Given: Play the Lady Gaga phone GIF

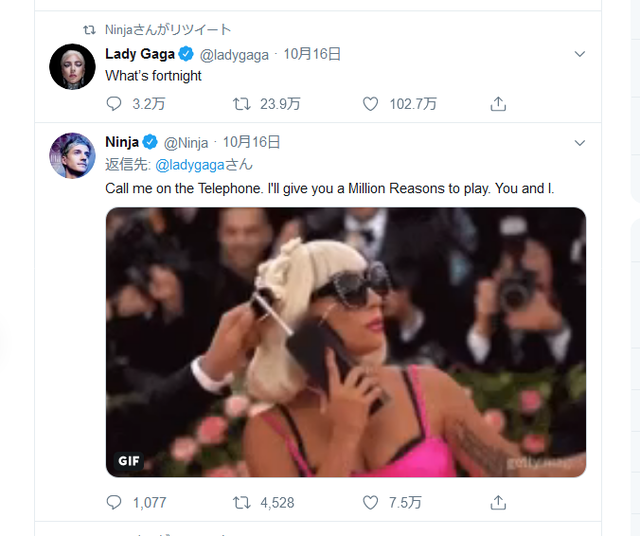Looking at the screenshot, I should tap(346, 341).
